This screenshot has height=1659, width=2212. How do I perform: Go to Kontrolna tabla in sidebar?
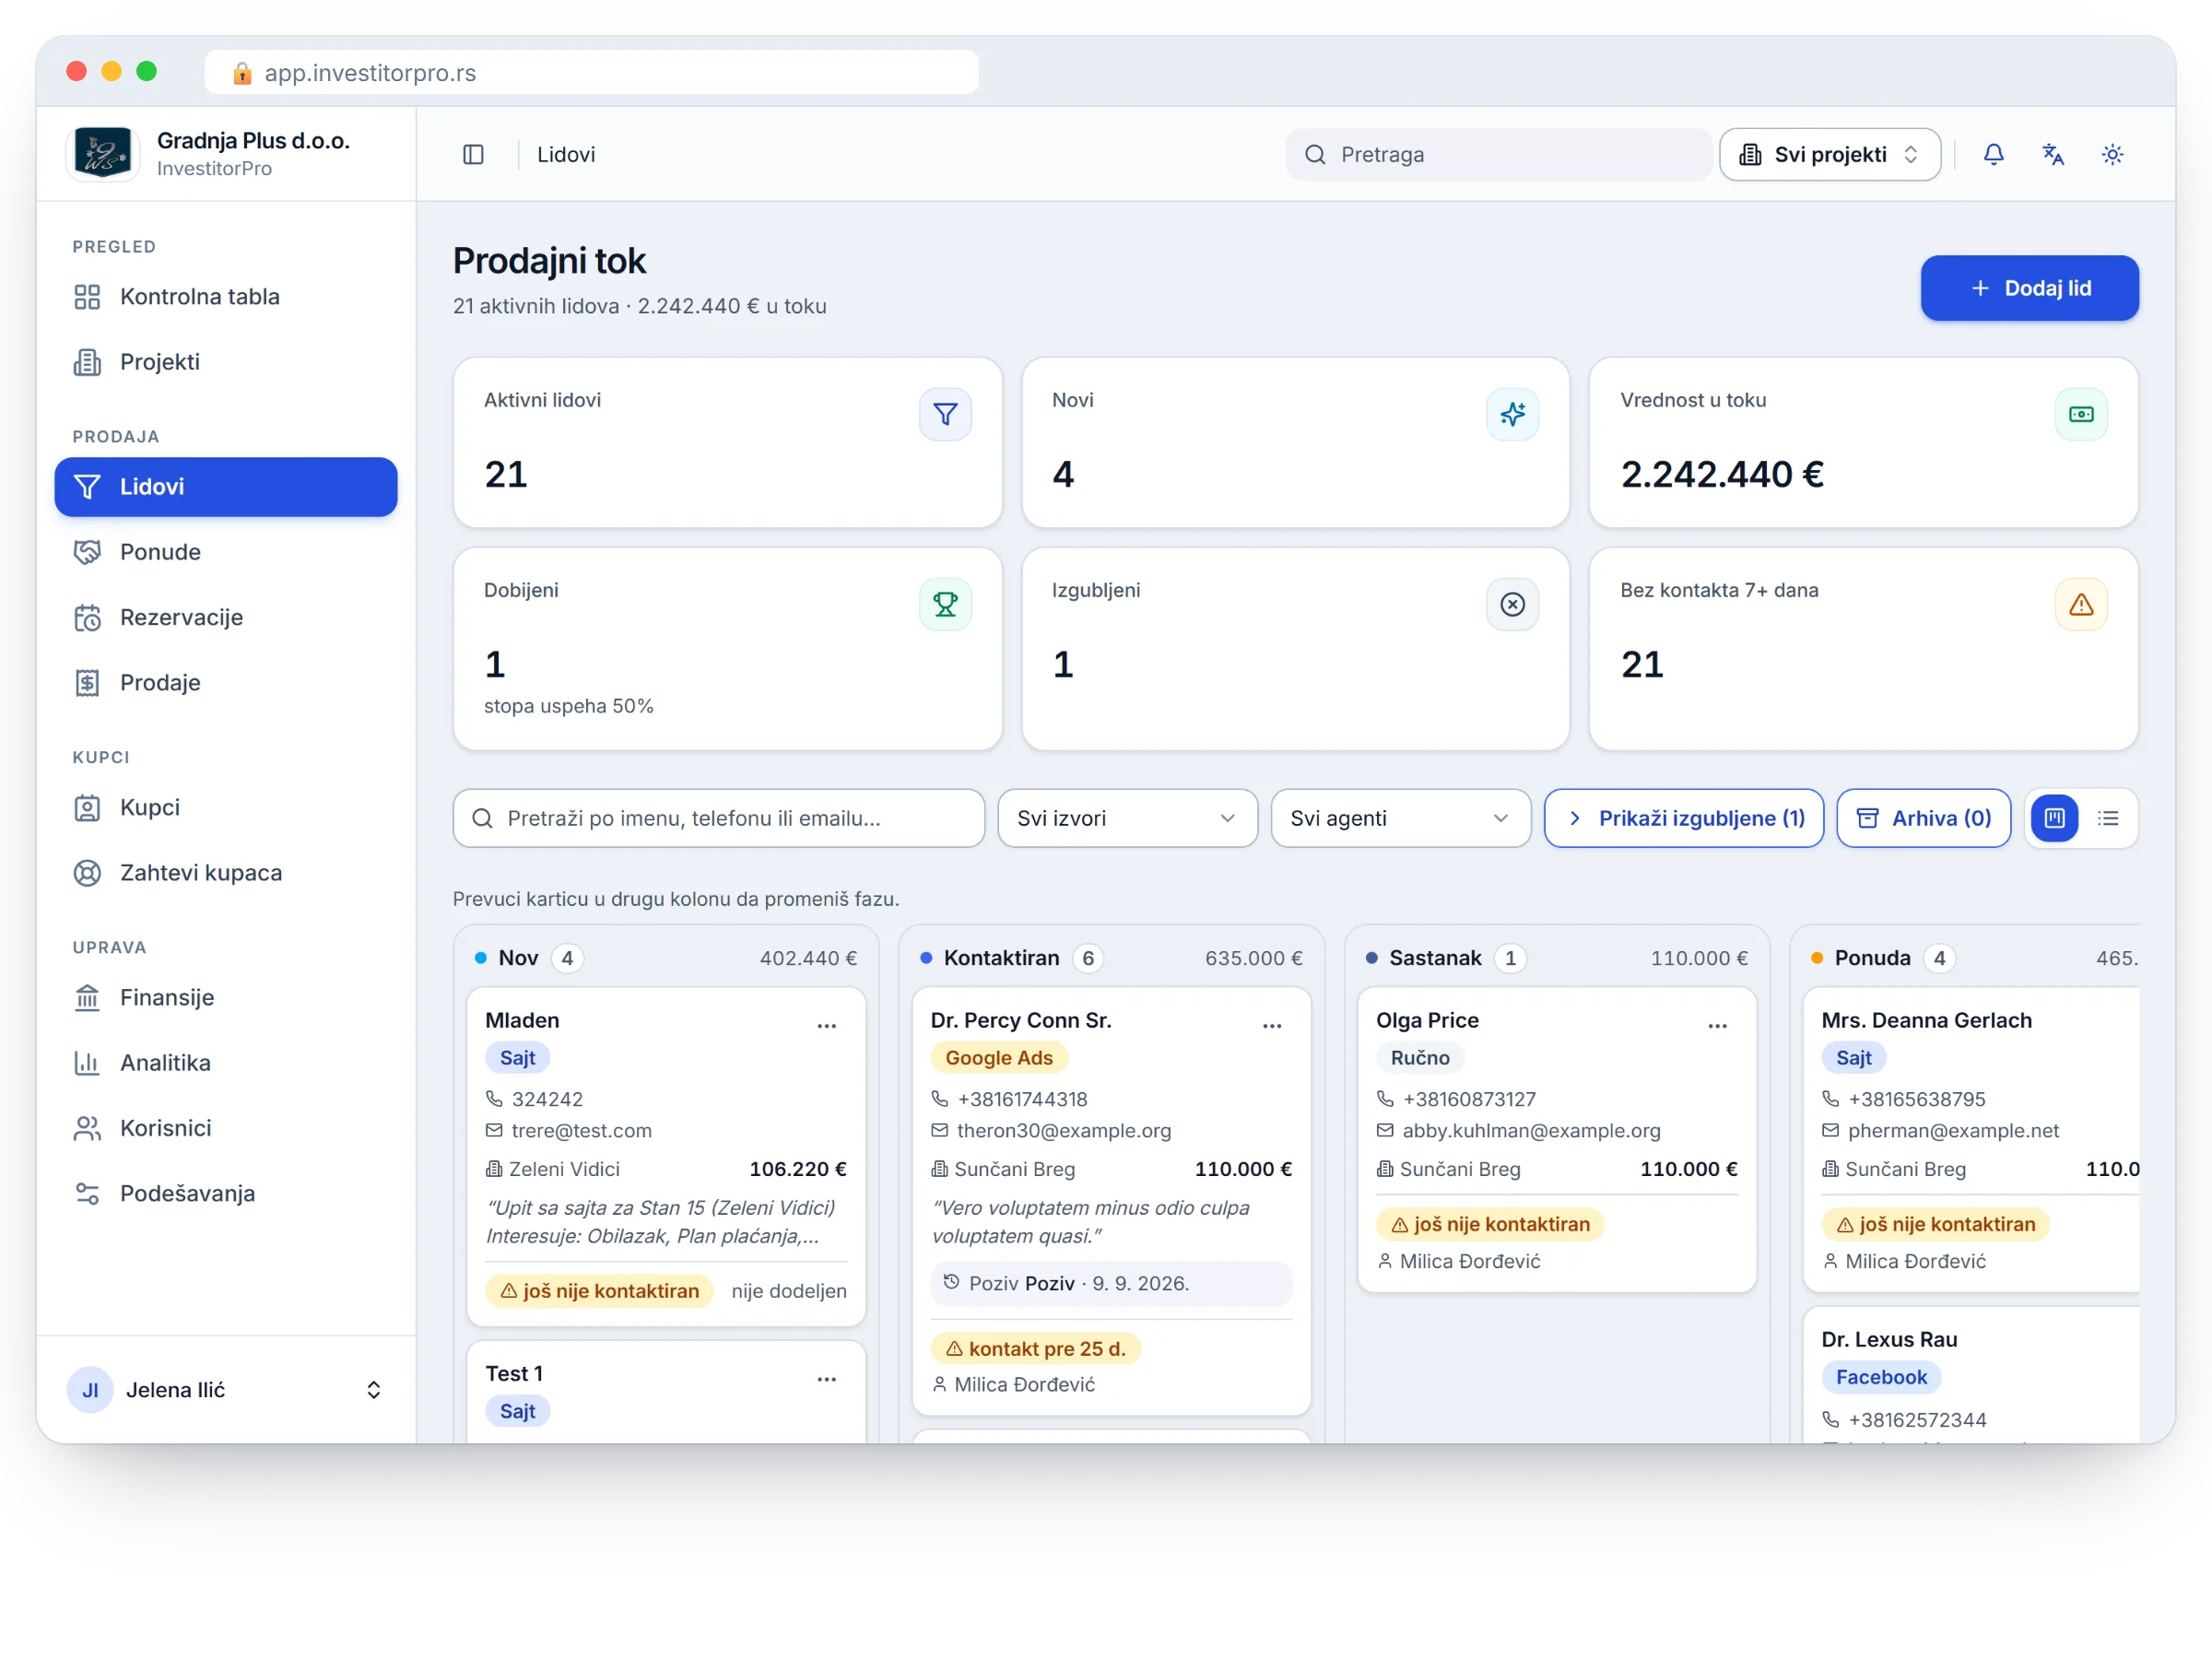(x=226, y=297)
